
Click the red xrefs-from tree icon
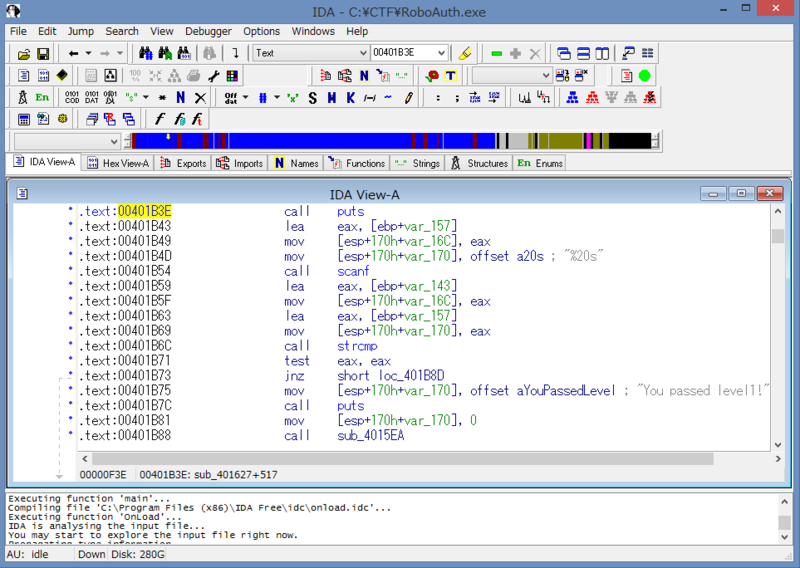coord(592,97)
